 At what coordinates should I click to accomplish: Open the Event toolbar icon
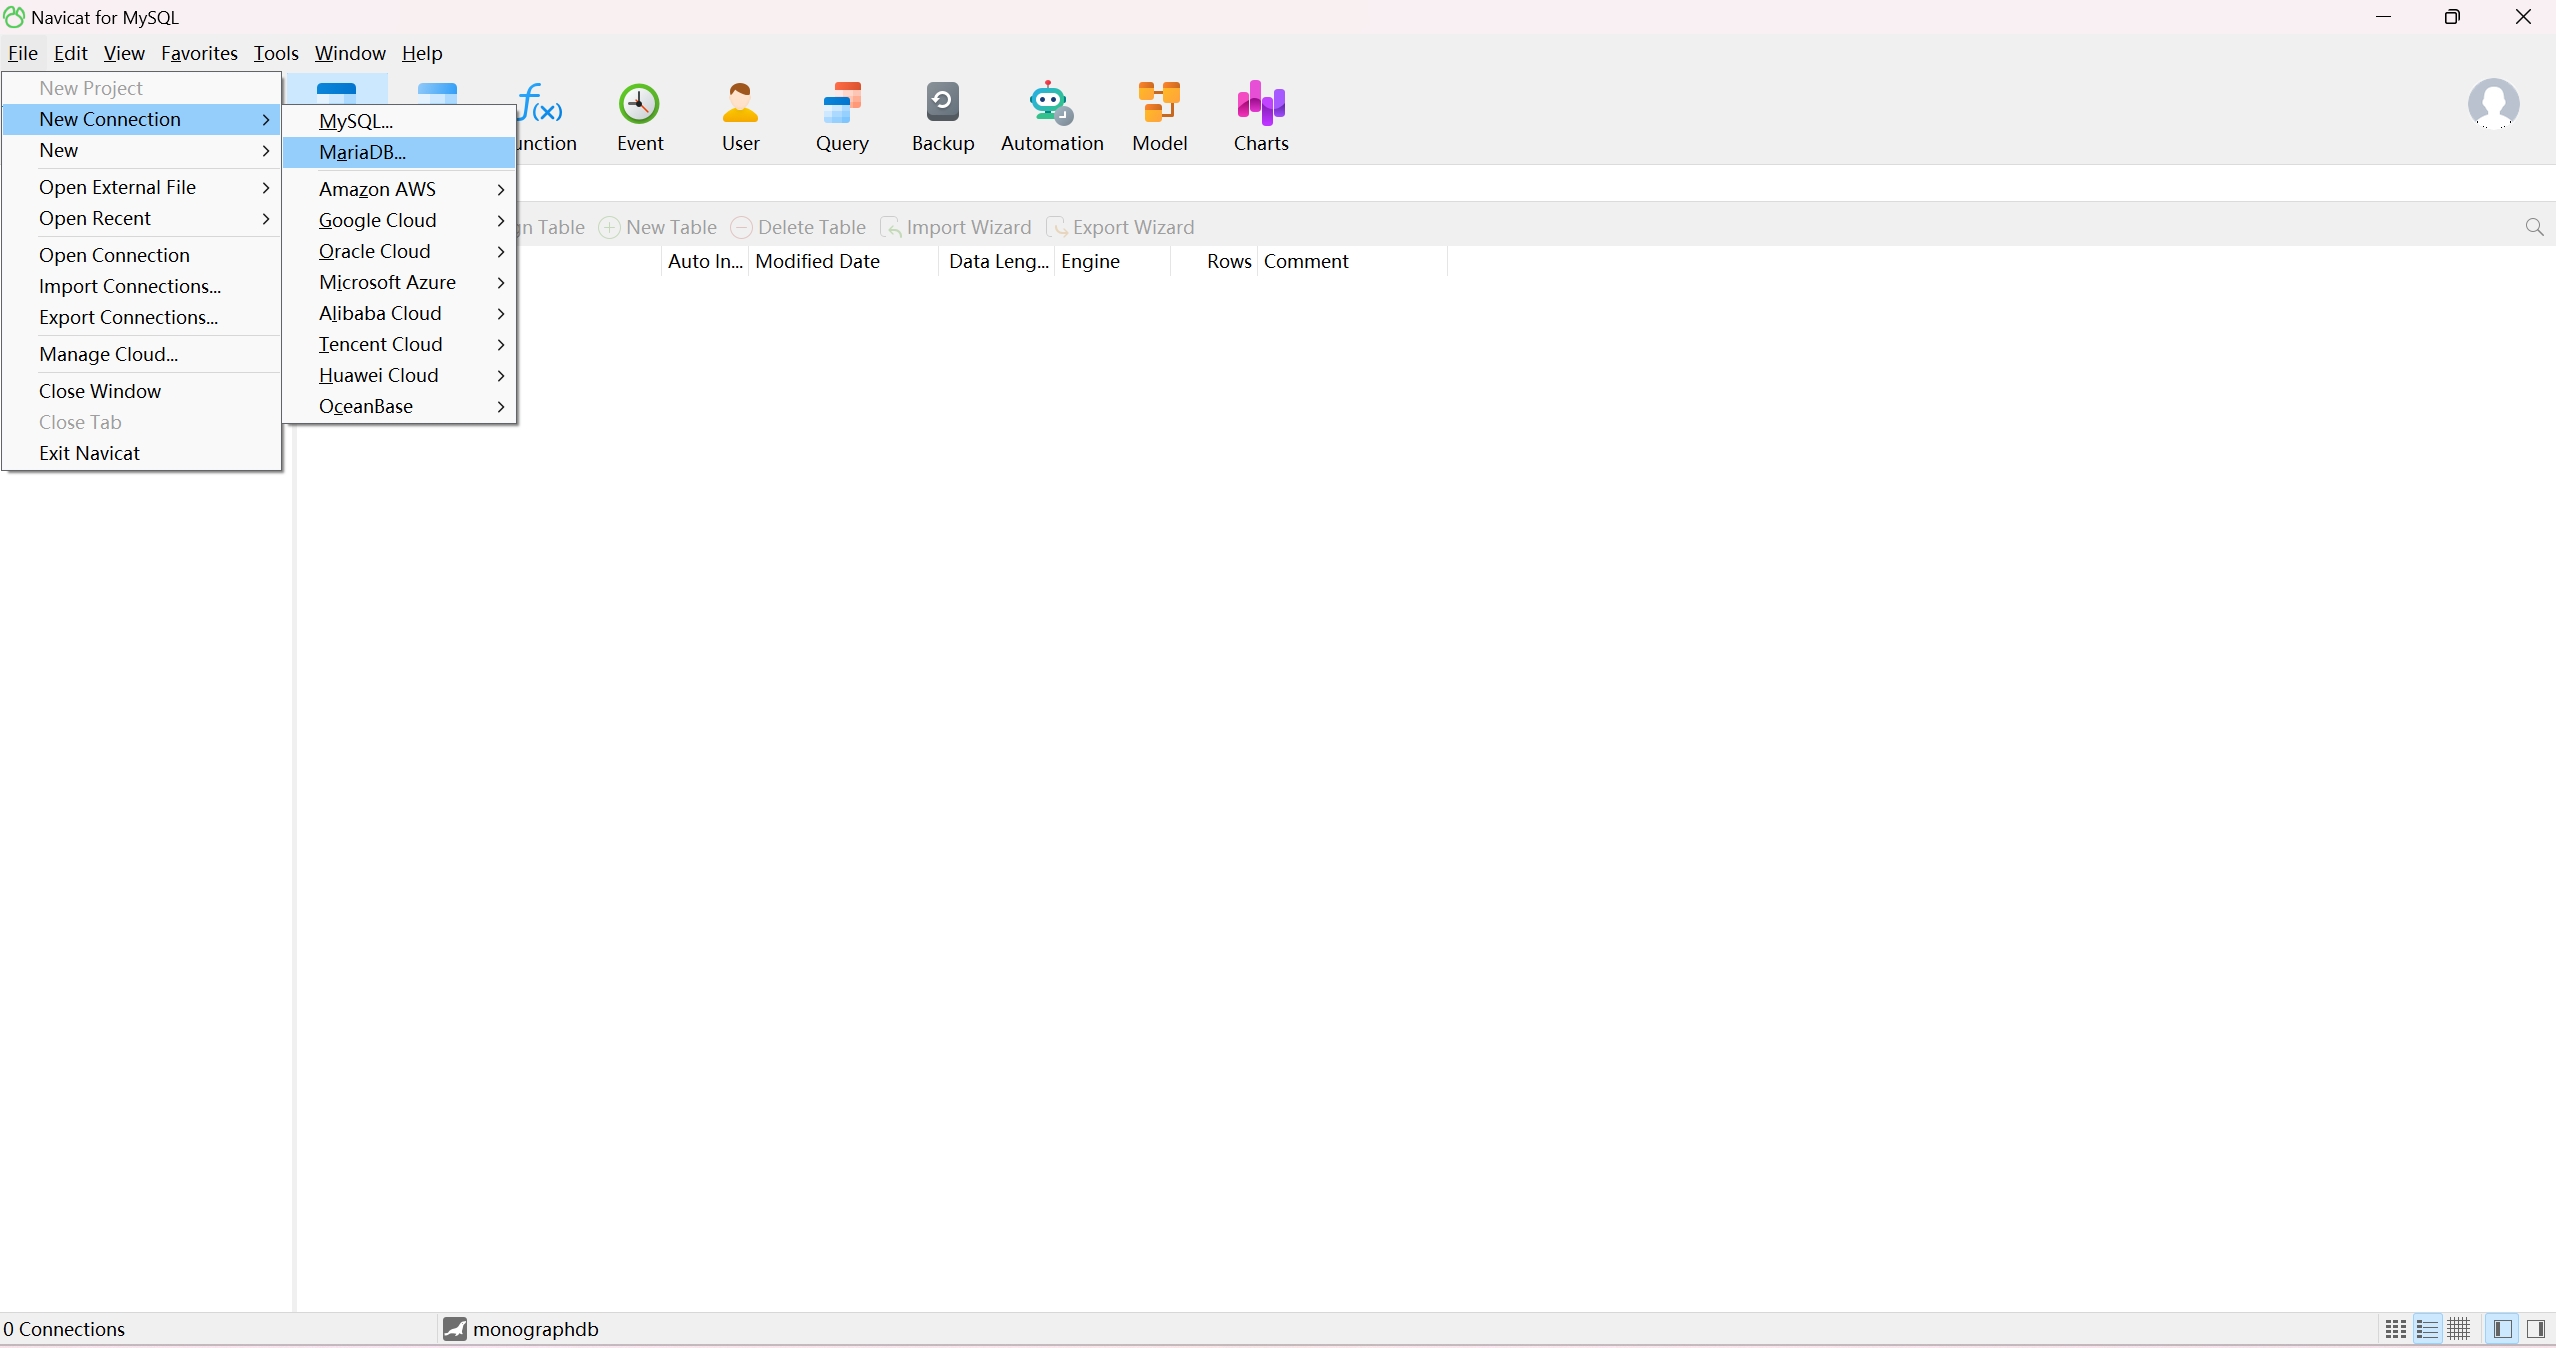click(640, 117)
